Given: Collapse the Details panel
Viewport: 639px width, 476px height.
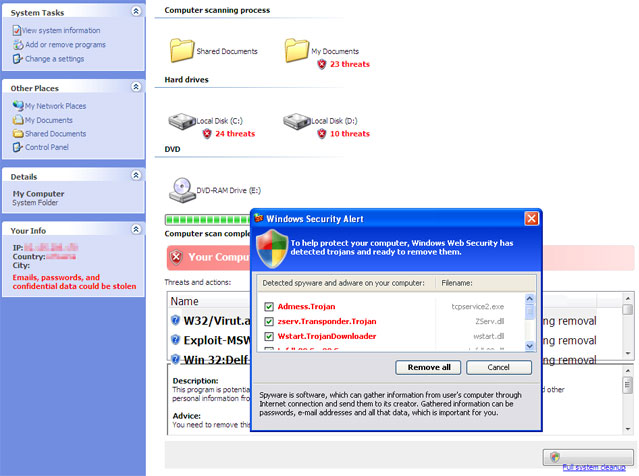Looking at the screenshot, I should [x=136, y=175].
